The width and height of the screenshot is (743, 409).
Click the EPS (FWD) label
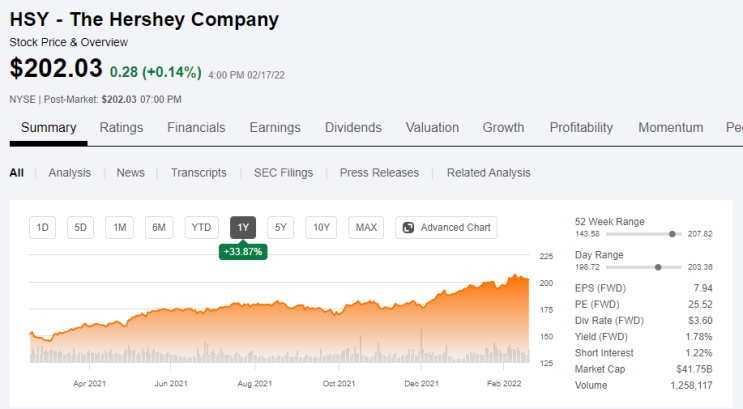(x=600, y=288)
